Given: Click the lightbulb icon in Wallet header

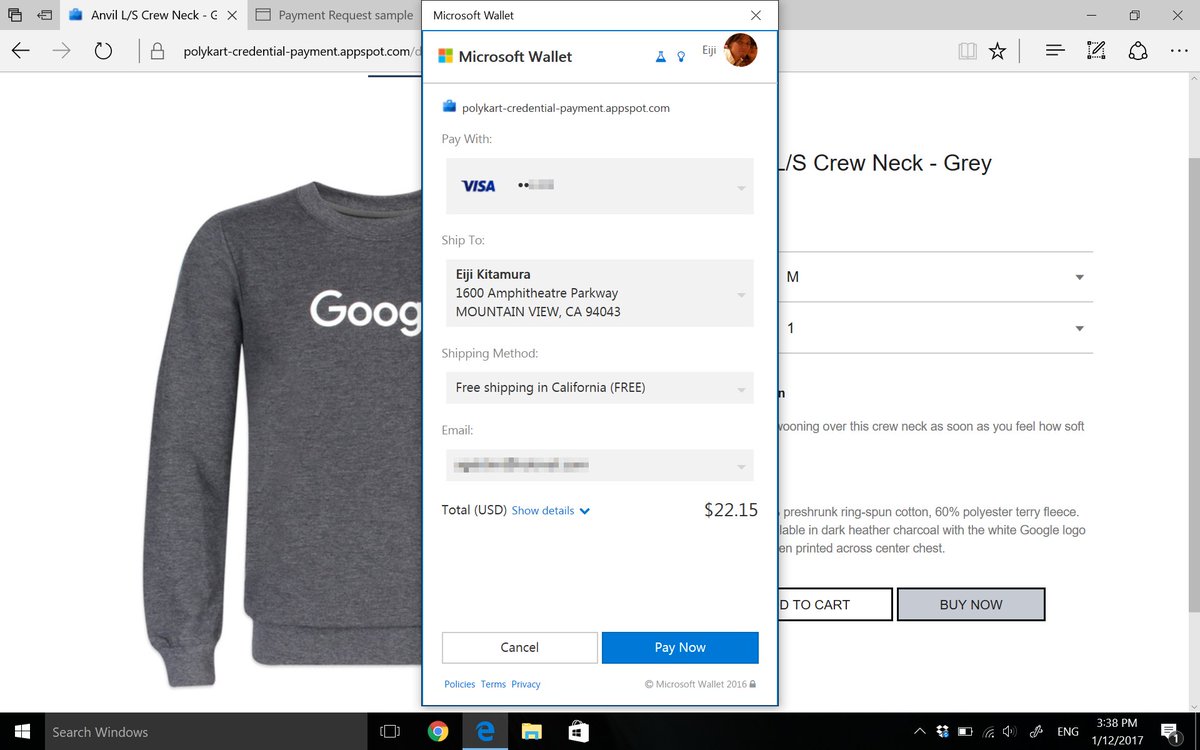Looking at the screenshot, I should [681, 57].
